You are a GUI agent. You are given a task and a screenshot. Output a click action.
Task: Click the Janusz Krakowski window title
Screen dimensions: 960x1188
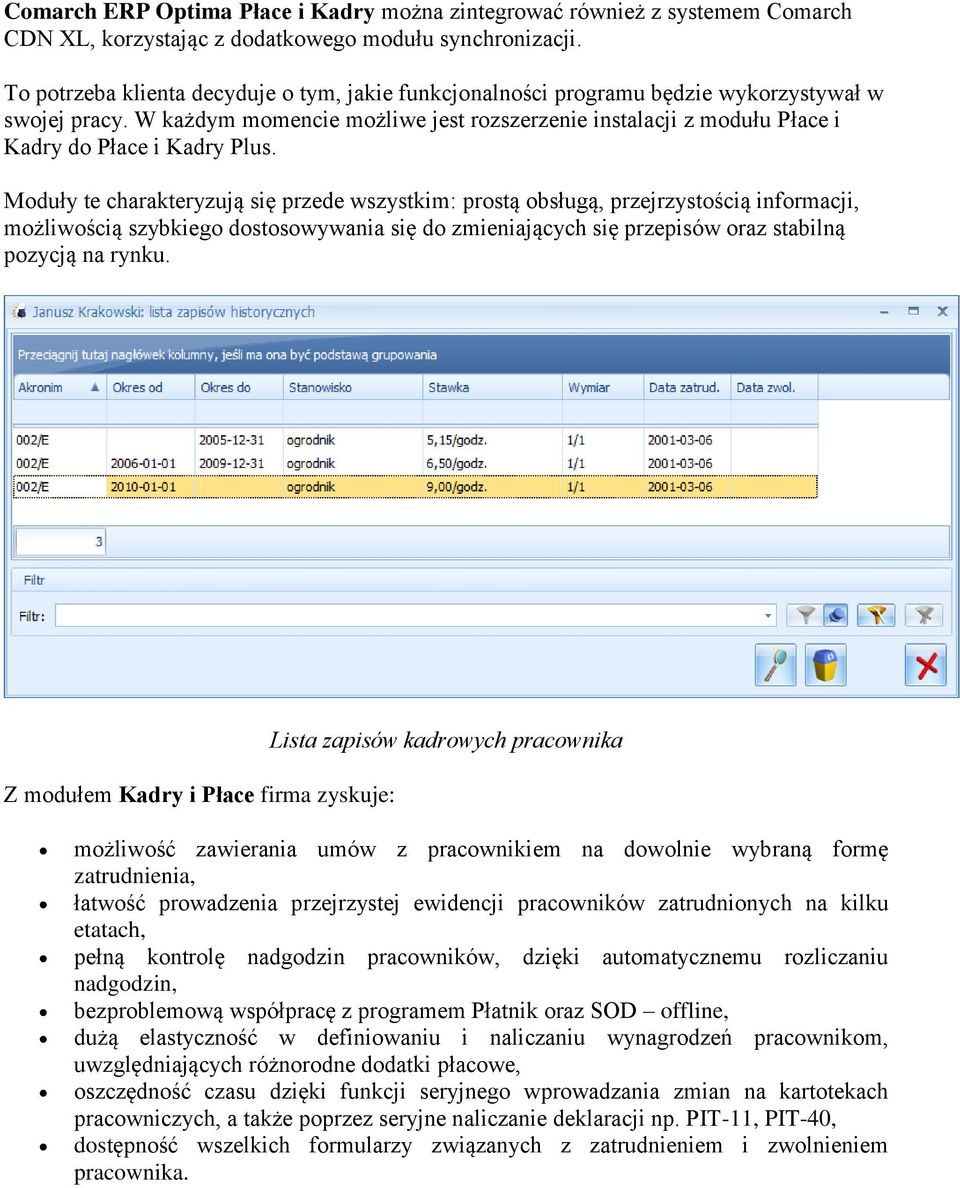click(173, 312)
